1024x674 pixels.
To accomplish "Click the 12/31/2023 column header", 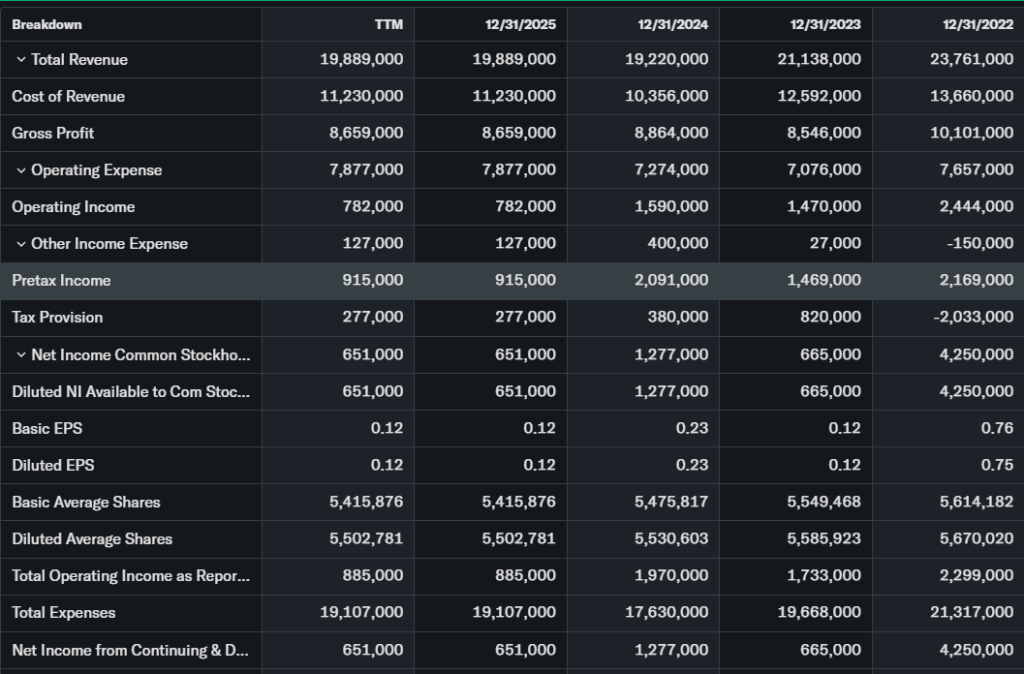I will tap(825, 24).
